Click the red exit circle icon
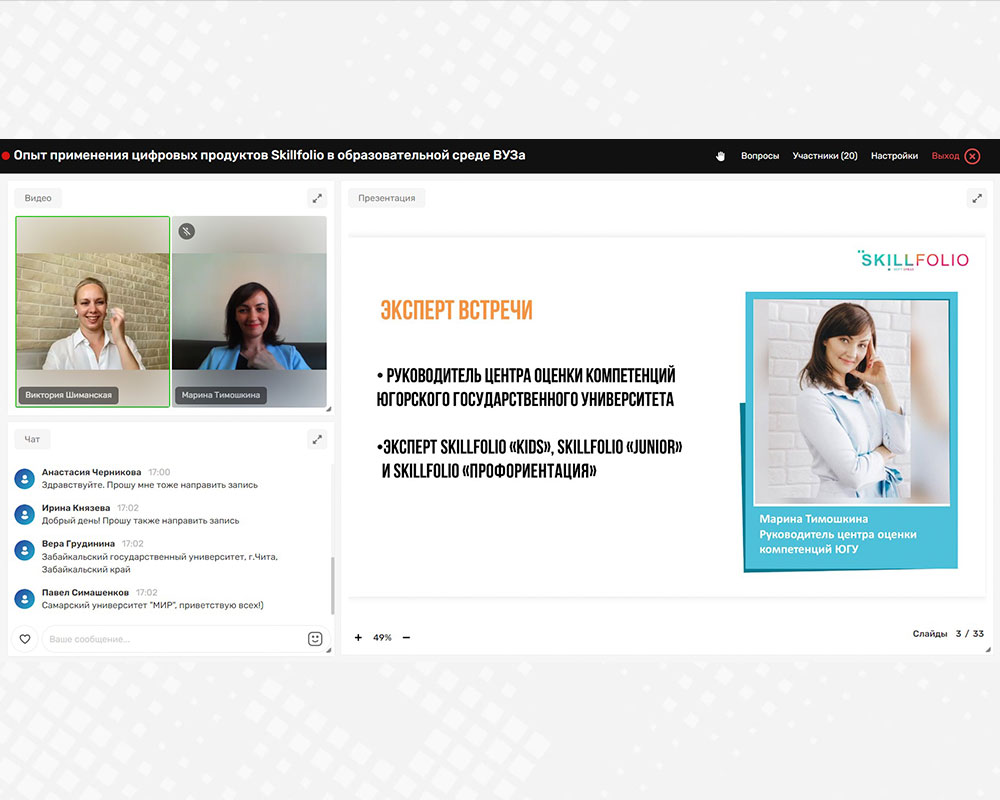The width and height of the screenshot is (1000, 800). (973, 156)
